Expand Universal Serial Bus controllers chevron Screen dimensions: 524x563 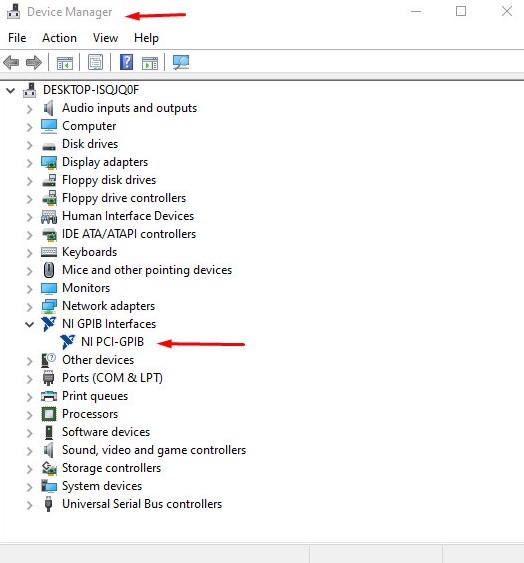click(29, 505)
